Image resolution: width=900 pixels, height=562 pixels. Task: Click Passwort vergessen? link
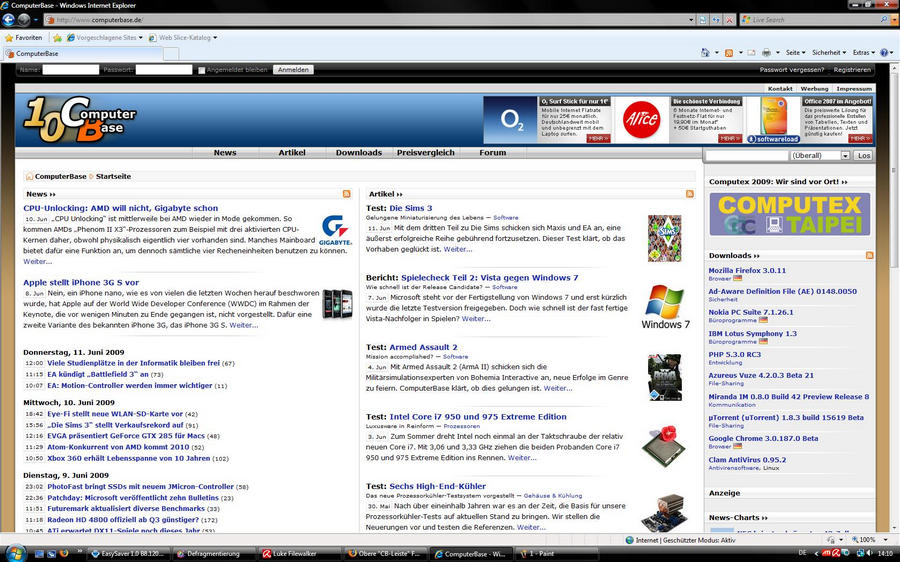tap(792, 70)
